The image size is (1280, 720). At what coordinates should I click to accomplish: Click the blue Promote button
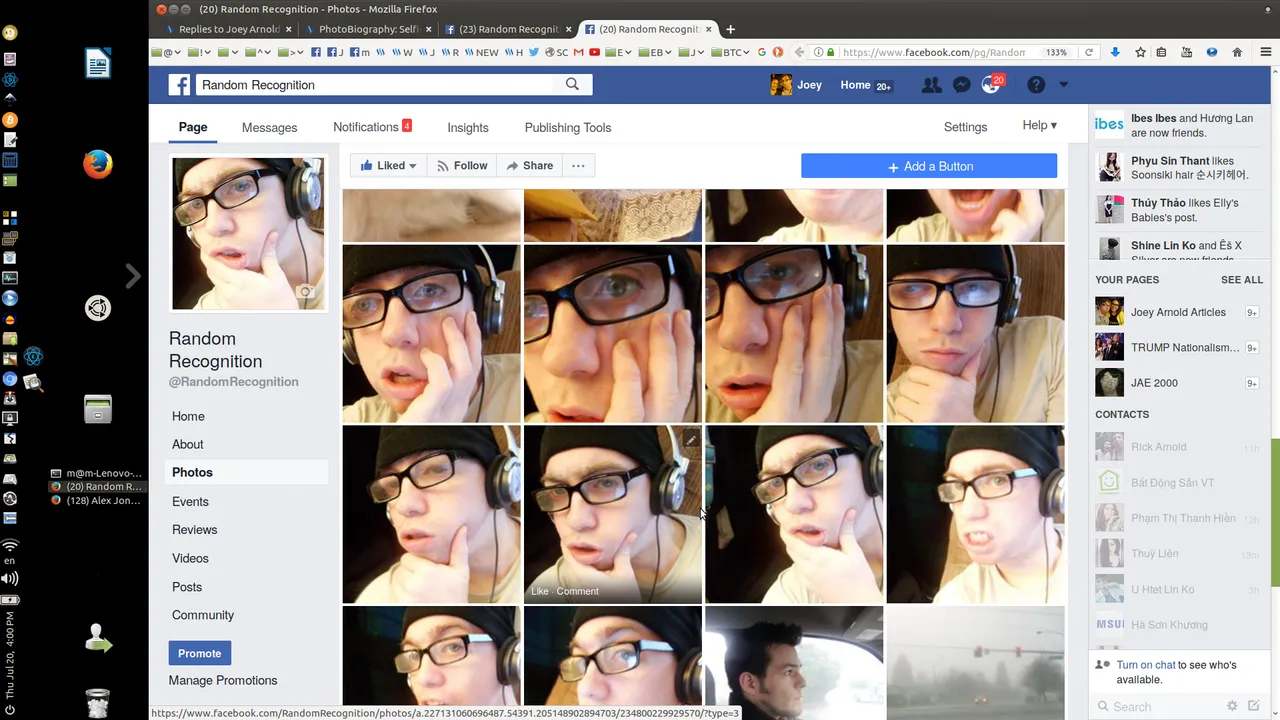[x=199, y=653]
